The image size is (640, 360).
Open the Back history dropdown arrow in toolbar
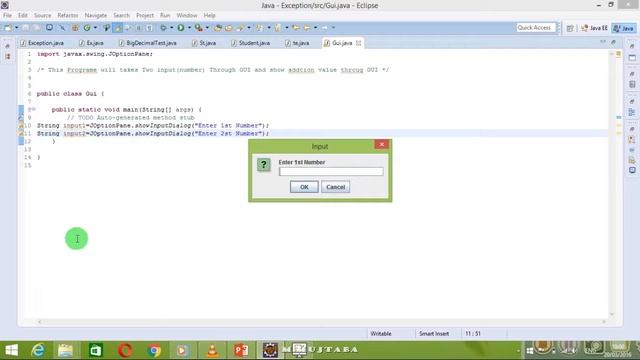[x=316, y=28]
